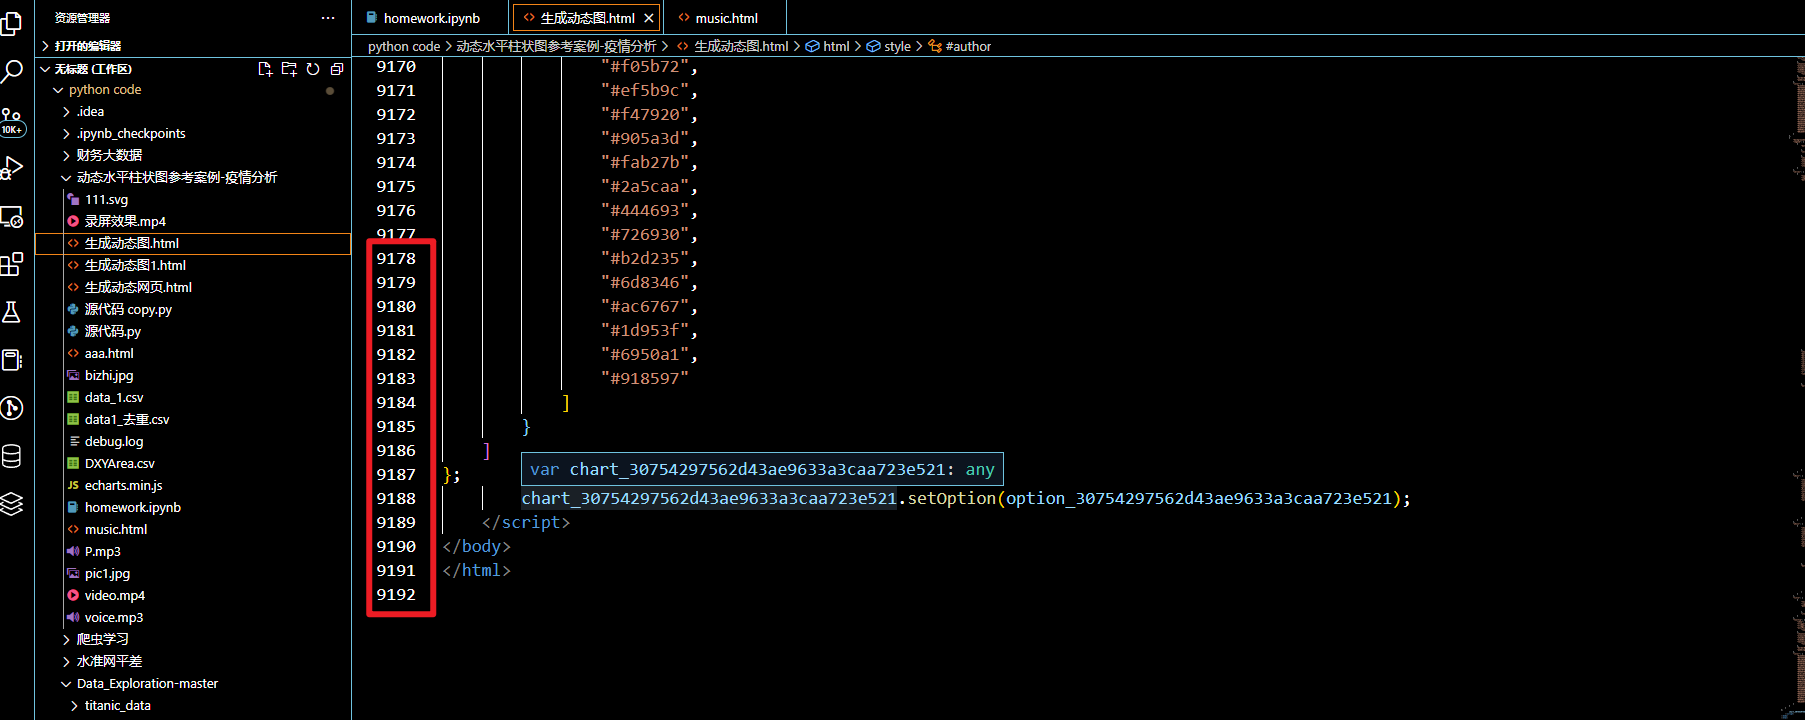This screenshot has height=720, width=1805.
Task: Select the 生成动态图.html editor tab
Action: (588, 18)
